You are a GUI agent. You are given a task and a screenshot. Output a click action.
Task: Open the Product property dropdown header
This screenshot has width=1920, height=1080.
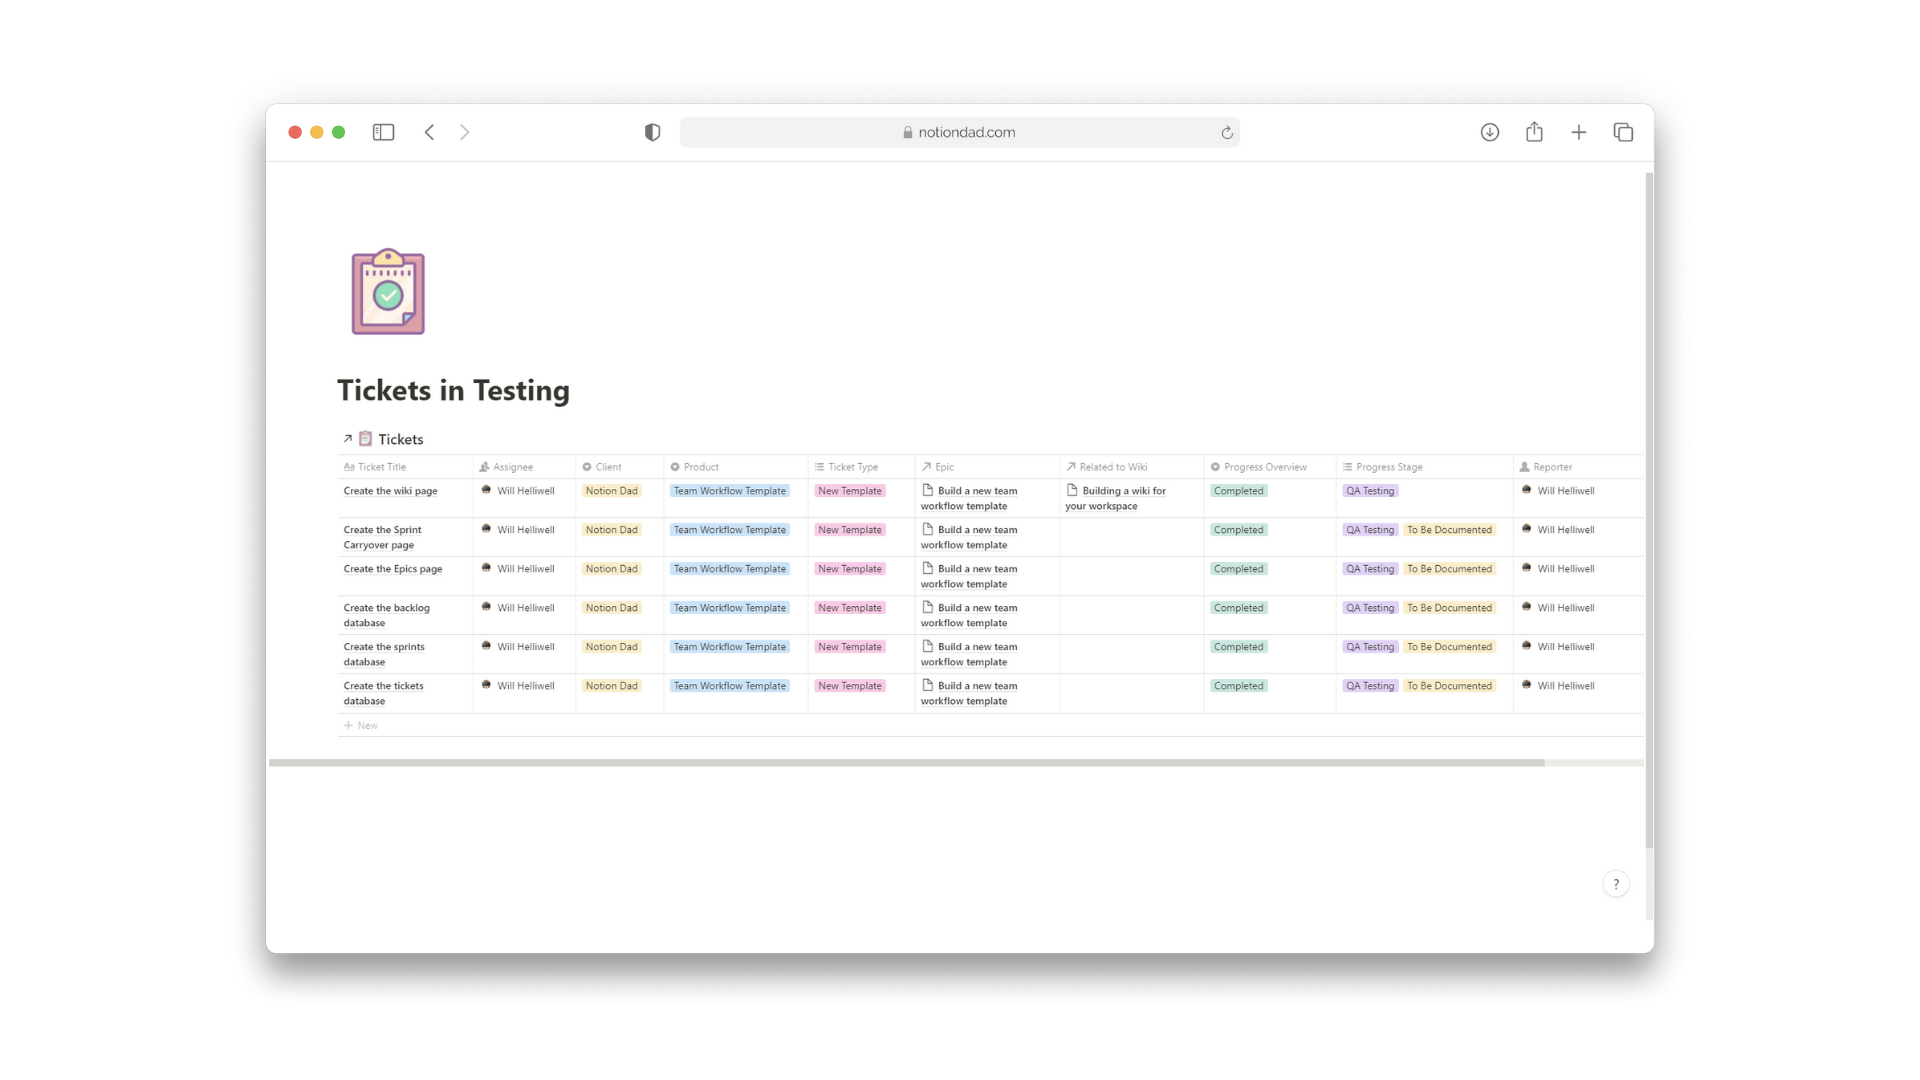tap(700, 466)
